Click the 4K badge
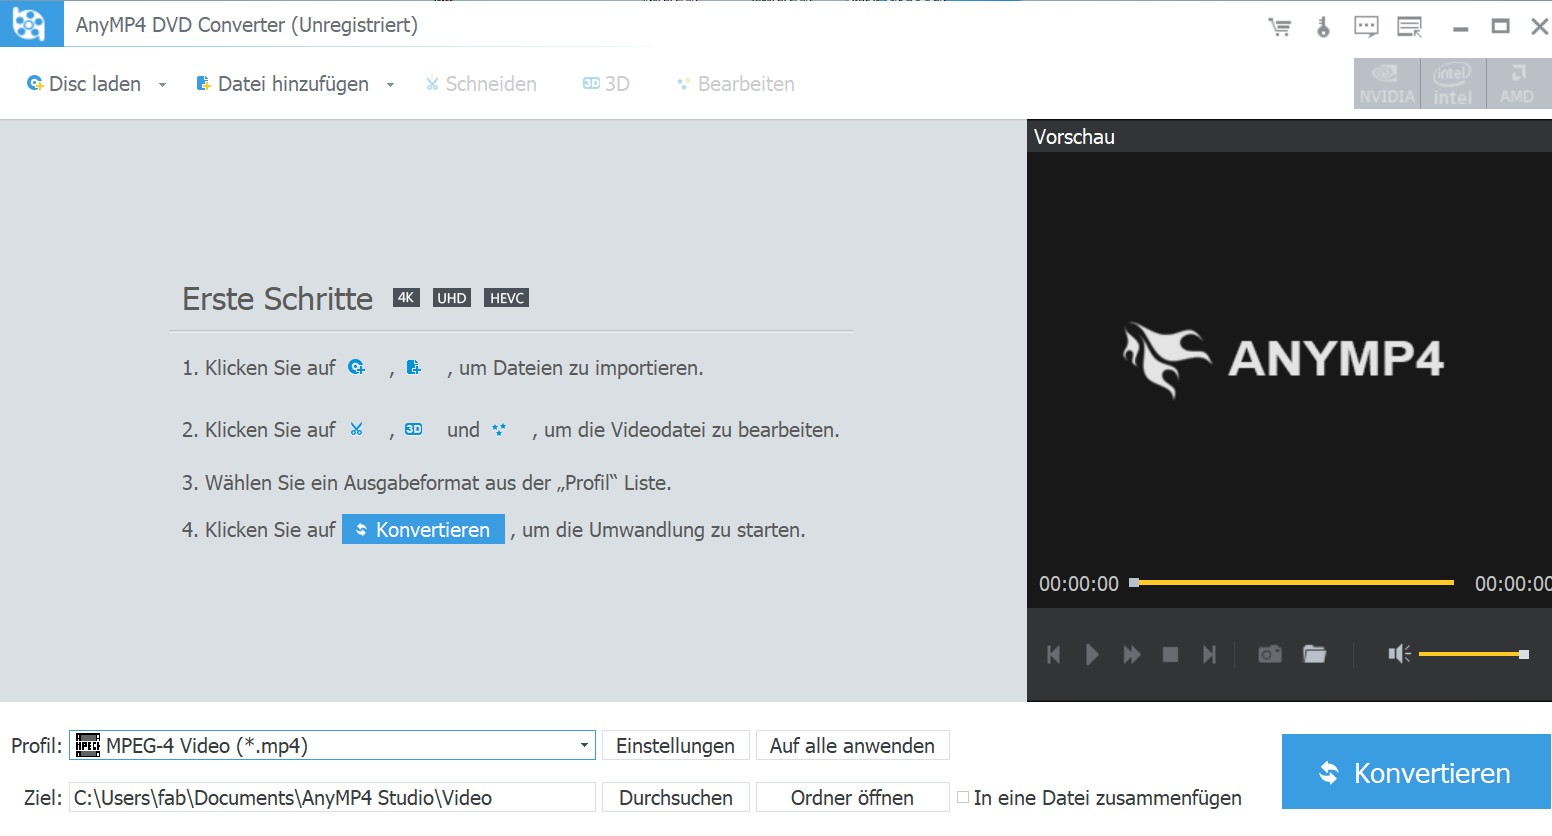Viewport: 1552px width, 836px height. pyautogui.click(x=406, y=297)
